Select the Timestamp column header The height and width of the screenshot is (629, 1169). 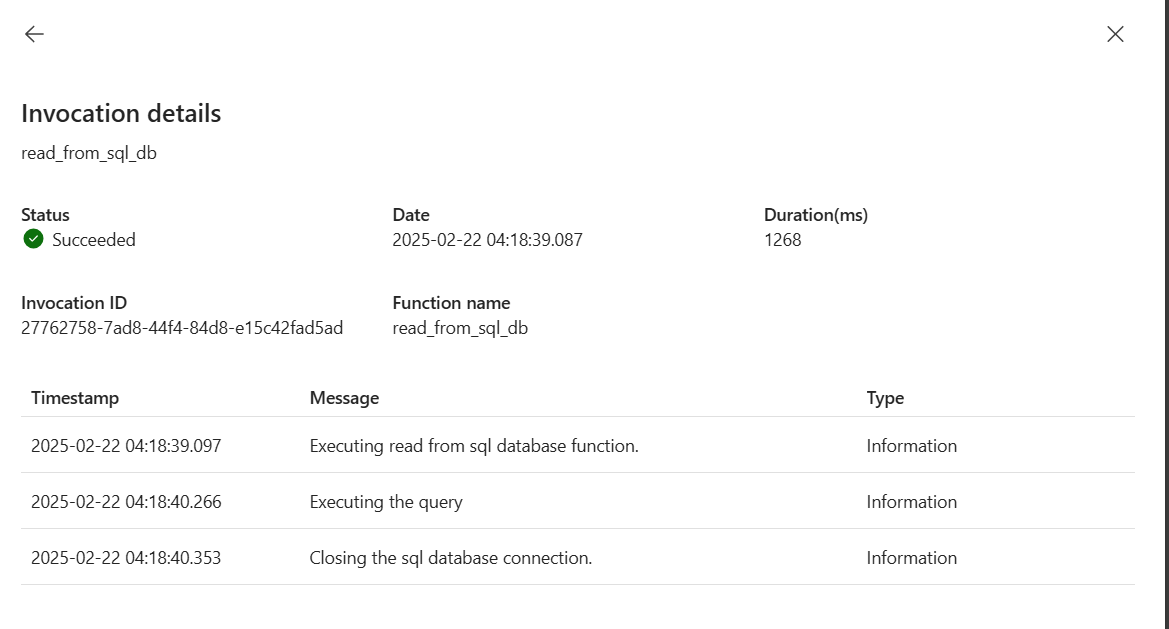point(75,398)
